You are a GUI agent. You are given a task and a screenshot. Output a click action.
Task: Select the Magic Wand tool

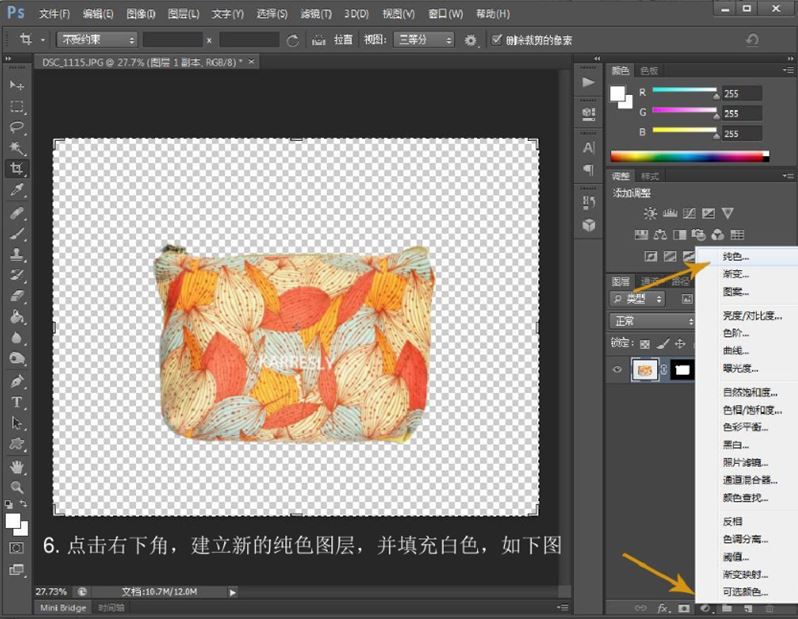17,148
